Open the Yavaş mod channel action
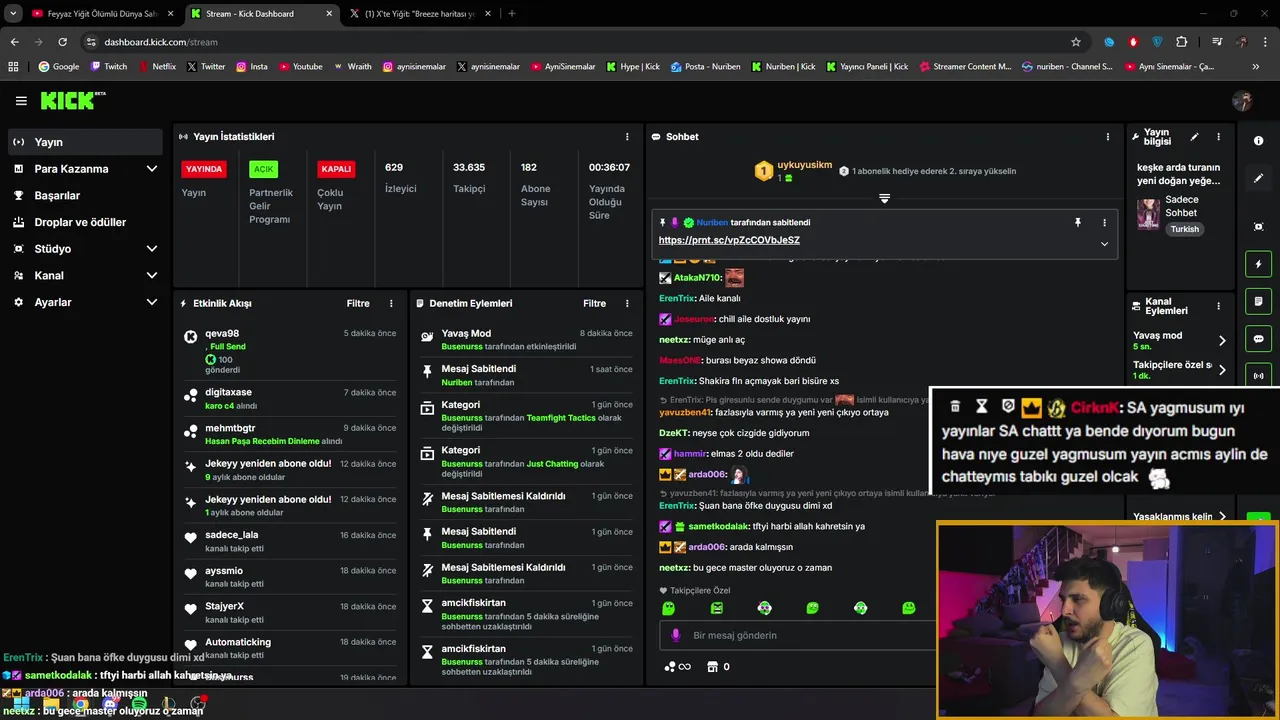This screenshot has width=1280, height=720. click(x=1180, y=340)
